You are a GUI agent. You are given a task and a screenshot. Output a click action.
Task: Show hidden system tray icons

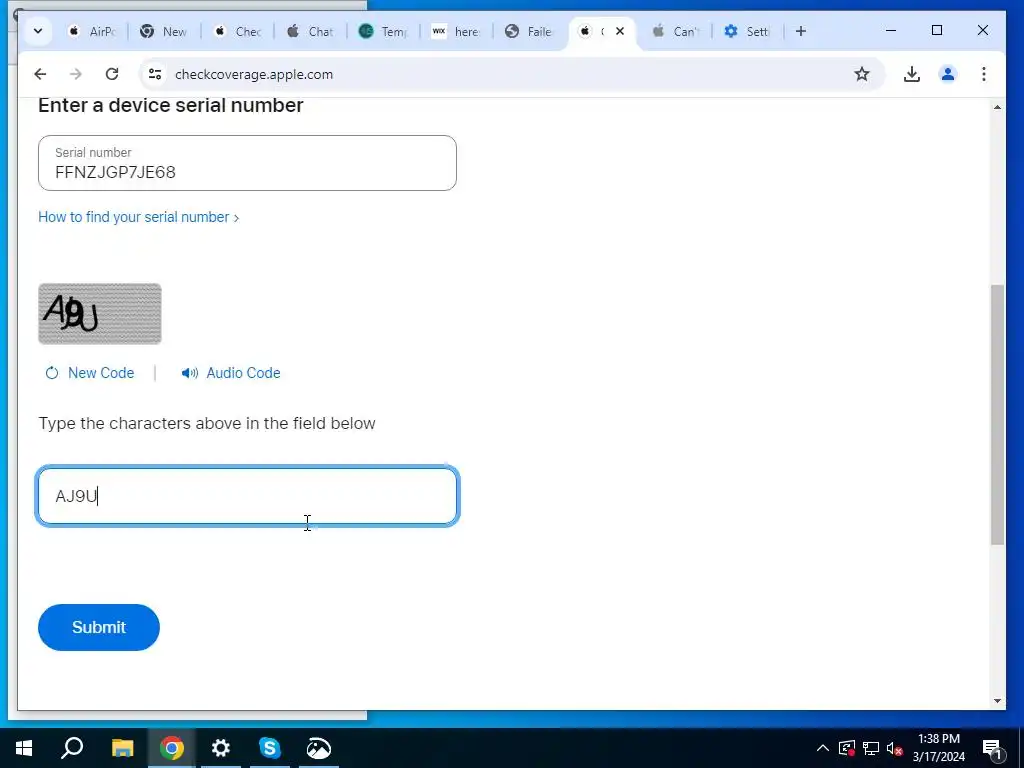[x=823, y=748]
